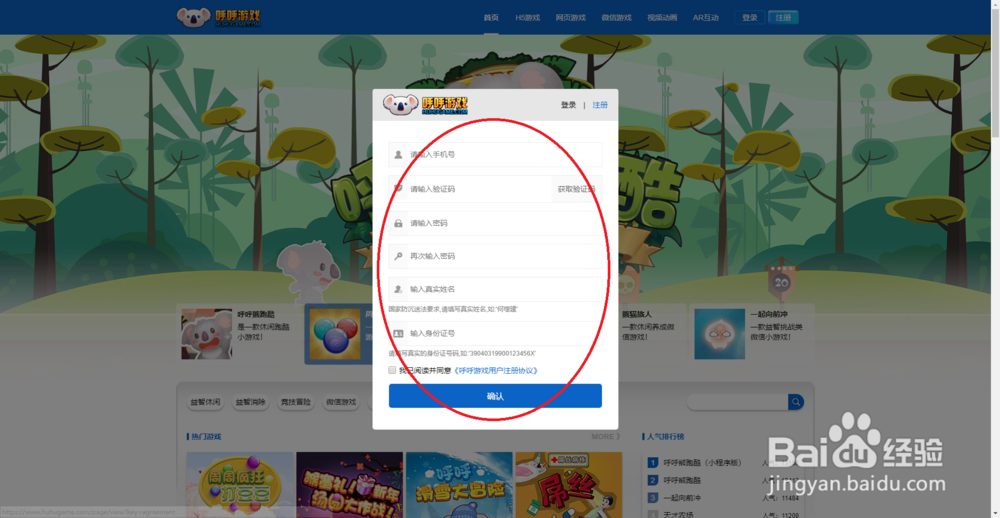Open the 屌丝 game thumbnail
The height and width of the screenshot is (518, 1000).
[x=569, y=485]
